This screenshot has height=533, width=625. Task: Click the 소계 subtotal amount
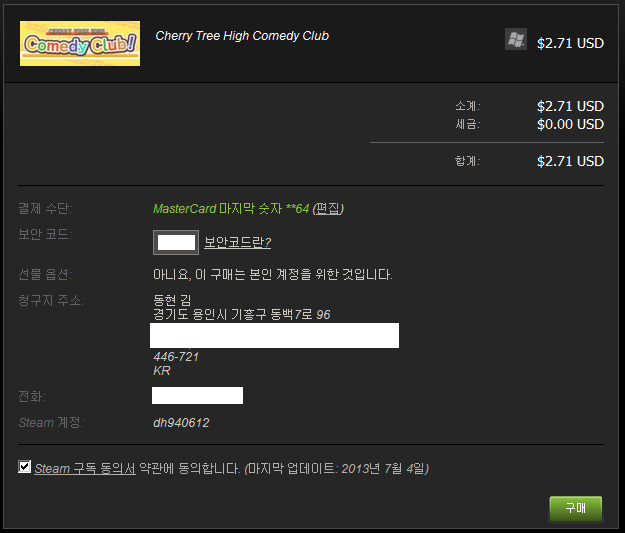coord(570,106)
